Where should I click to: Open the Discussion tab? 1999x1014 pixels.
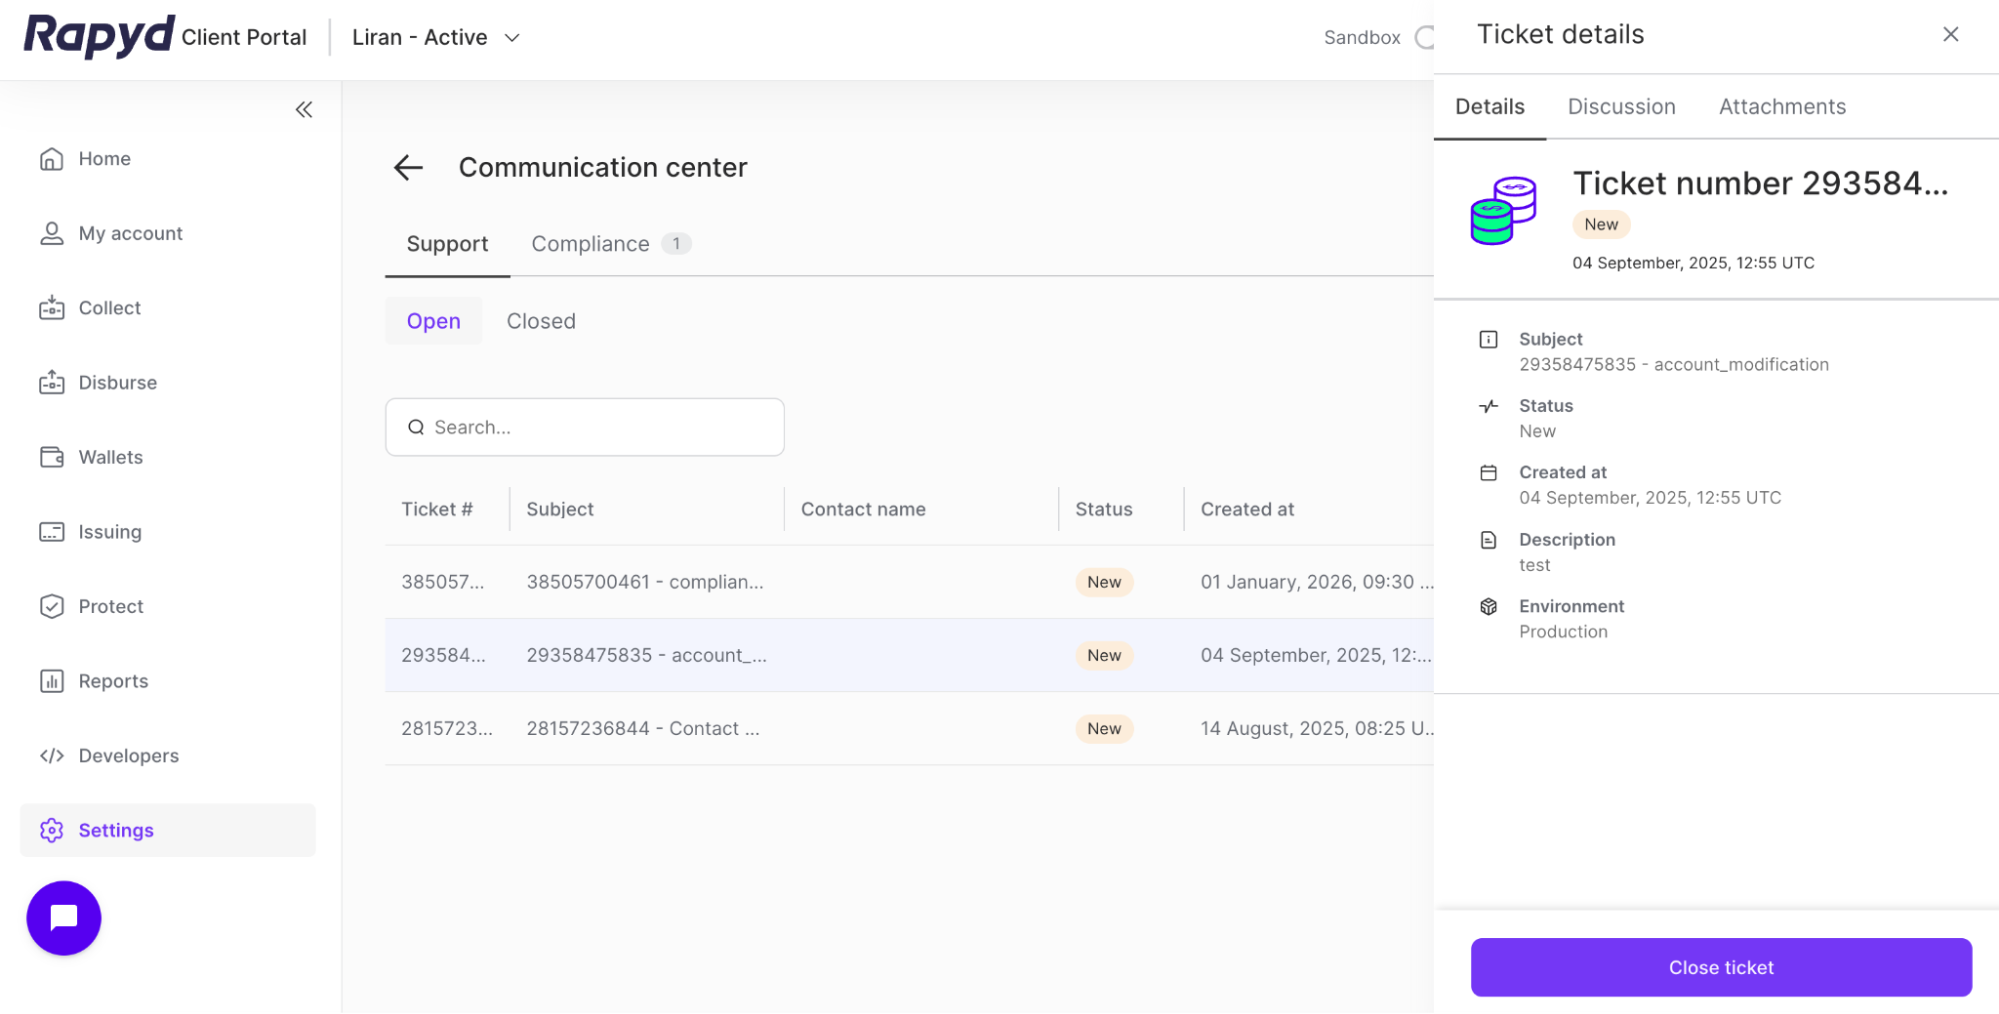(1621, 107)
